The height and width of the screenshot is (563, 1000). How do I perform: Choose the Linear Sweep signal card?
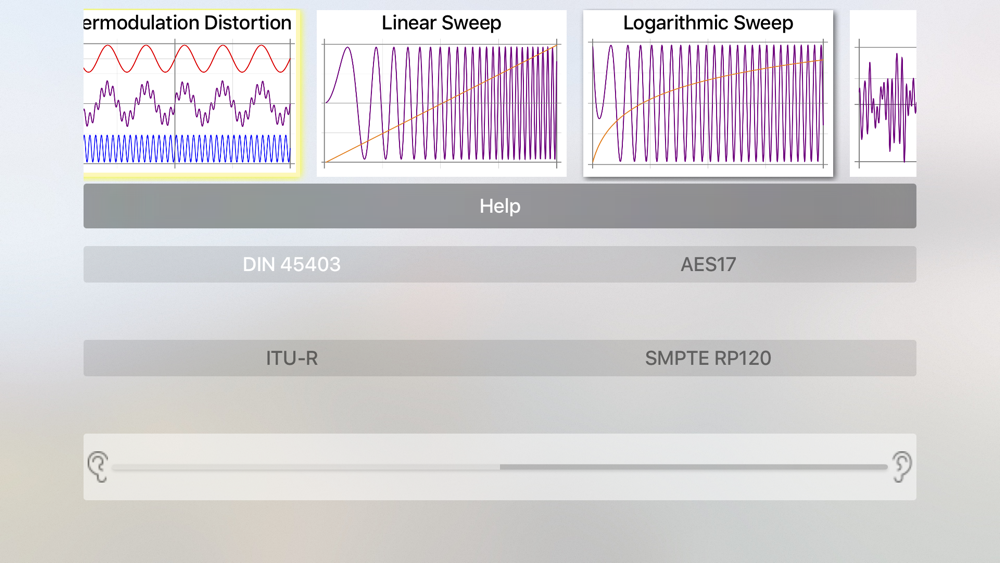441,93
